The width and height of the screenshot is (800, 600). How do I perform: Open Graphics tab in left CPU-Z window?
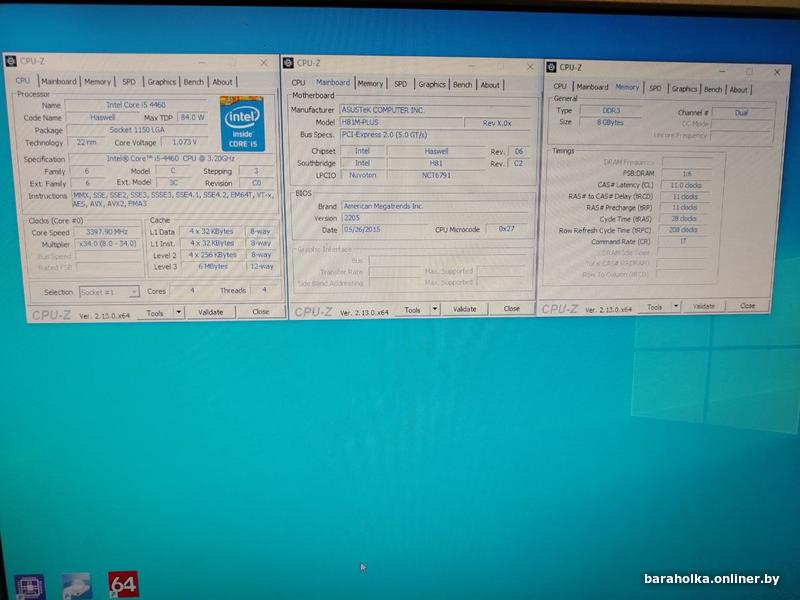pyautogui.click(x=161, y=82)
